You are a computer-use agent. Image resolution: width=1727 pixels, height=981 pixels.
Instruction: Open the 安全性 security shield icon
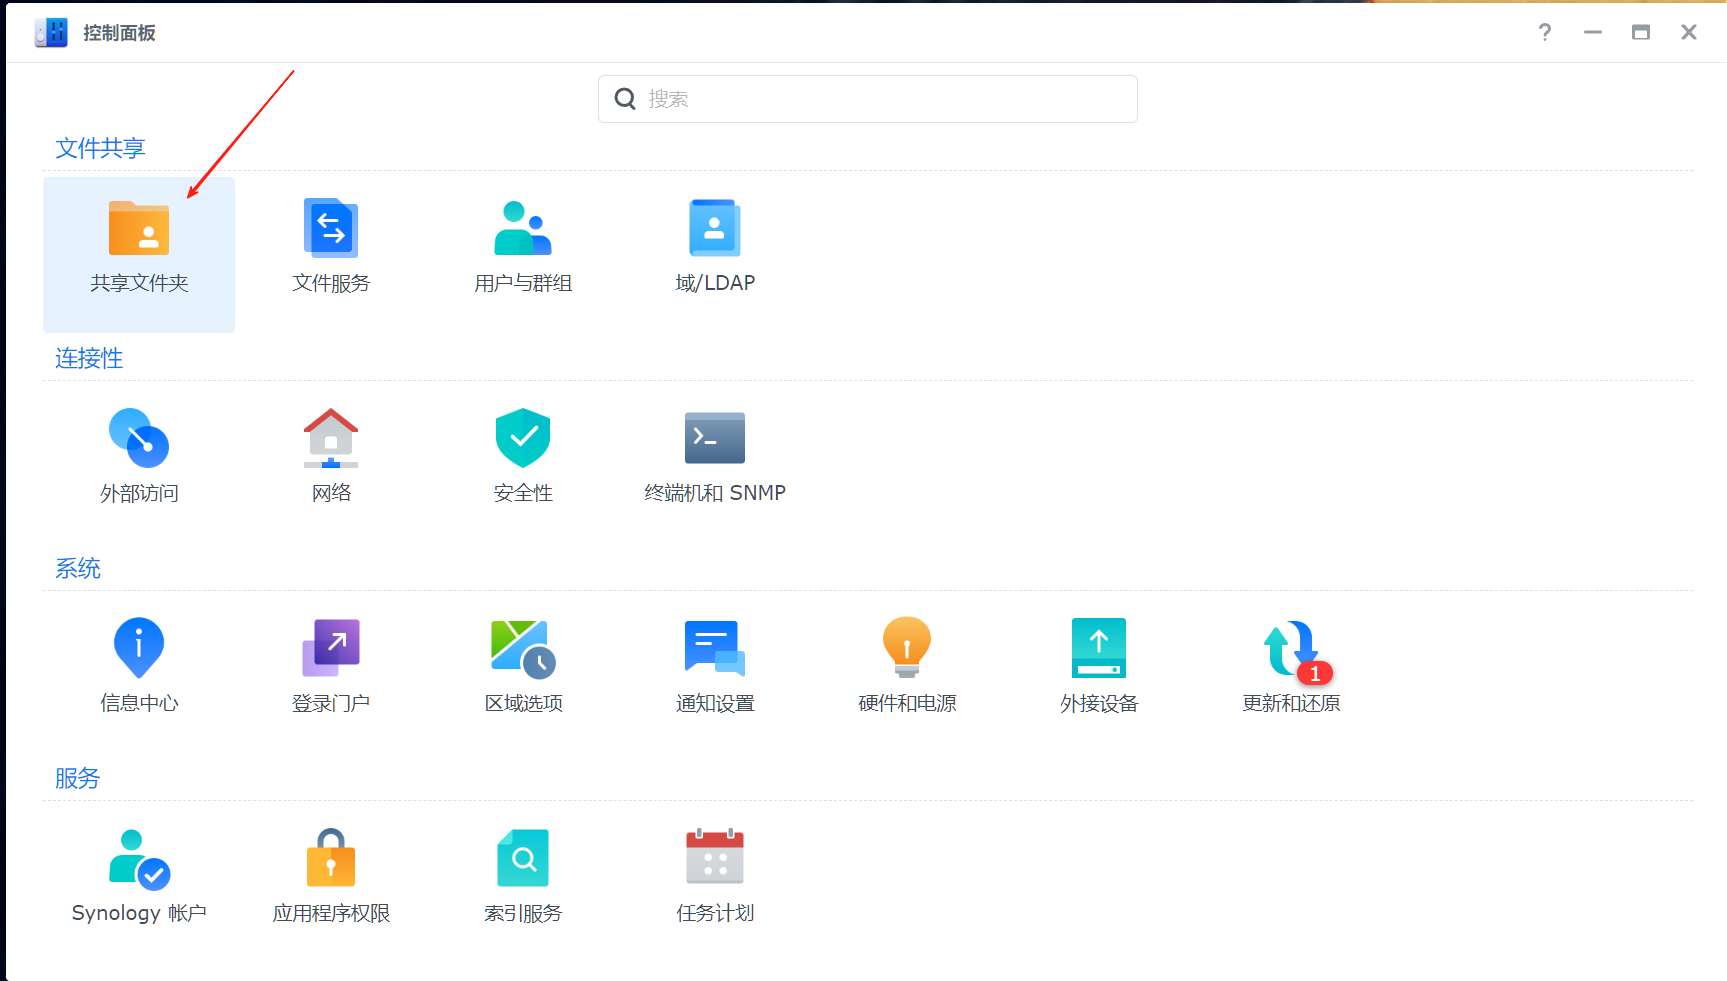[523, 438]
